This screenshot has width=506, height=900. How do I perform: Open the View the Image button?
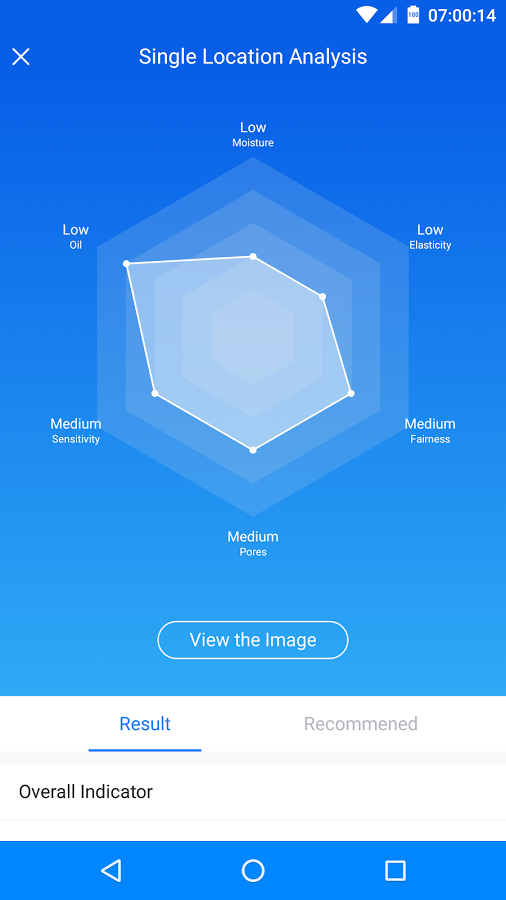click(253, 640)
